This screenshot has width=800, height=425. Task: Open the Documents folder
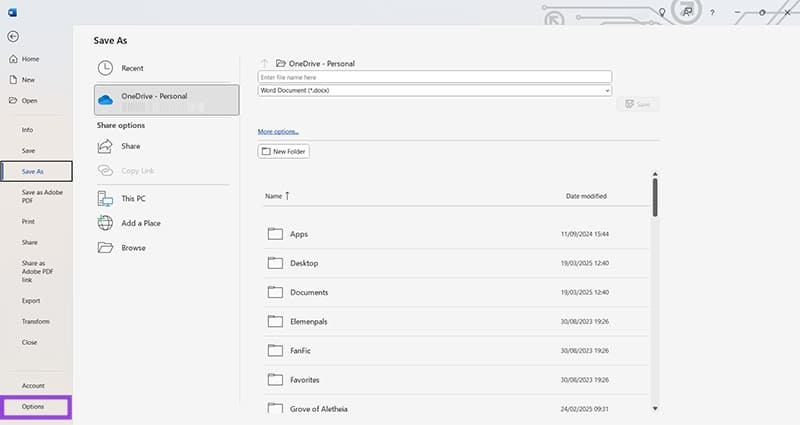(308, 292)
